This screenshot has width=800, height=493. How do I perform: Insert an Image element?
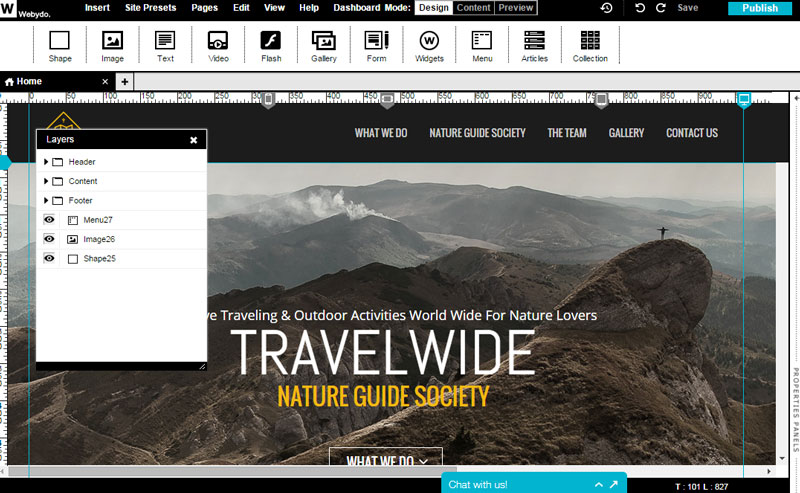tap(112, 46)
